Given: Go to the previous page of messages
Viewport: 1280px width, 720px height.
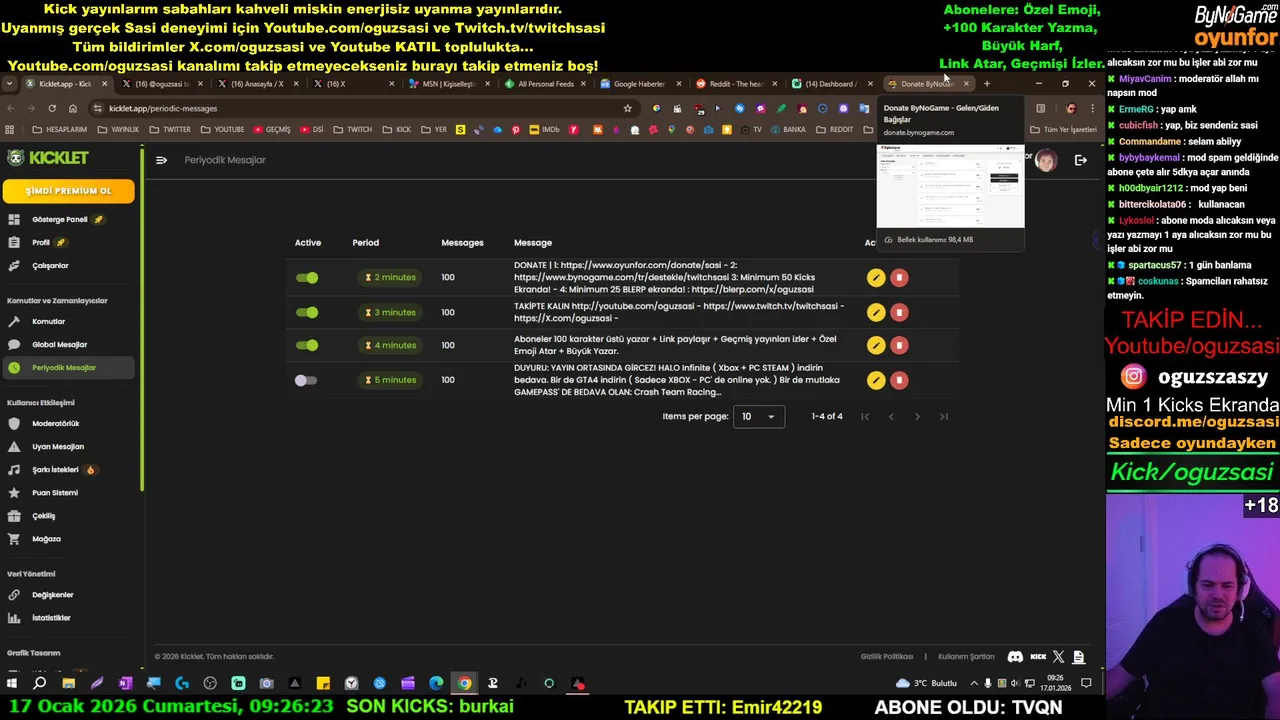Looking at the screenshot, I should pos(891,417).
